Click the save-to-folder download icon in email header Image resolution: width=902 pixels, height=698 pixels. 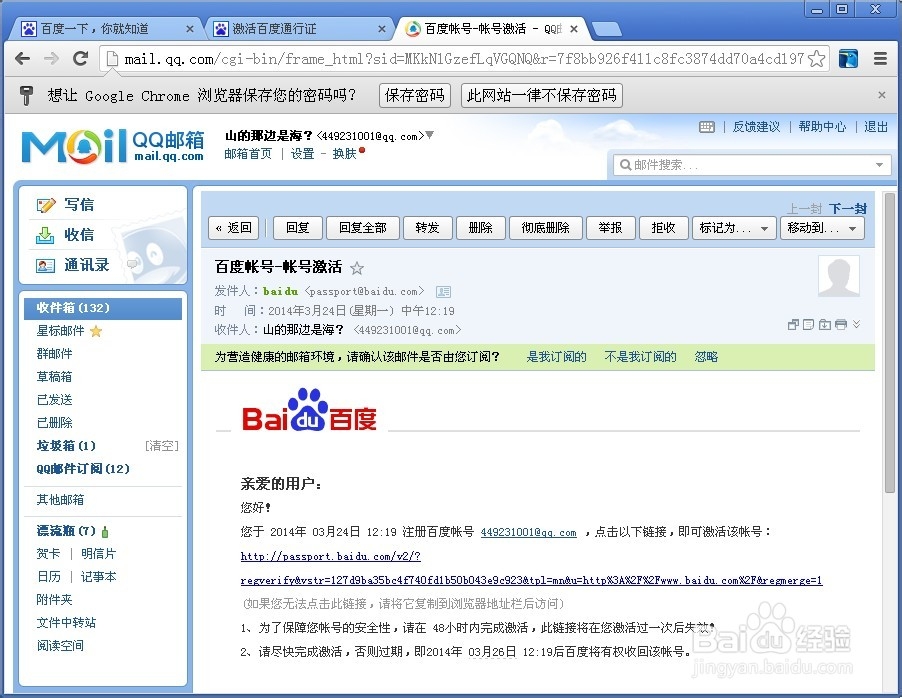824,324
